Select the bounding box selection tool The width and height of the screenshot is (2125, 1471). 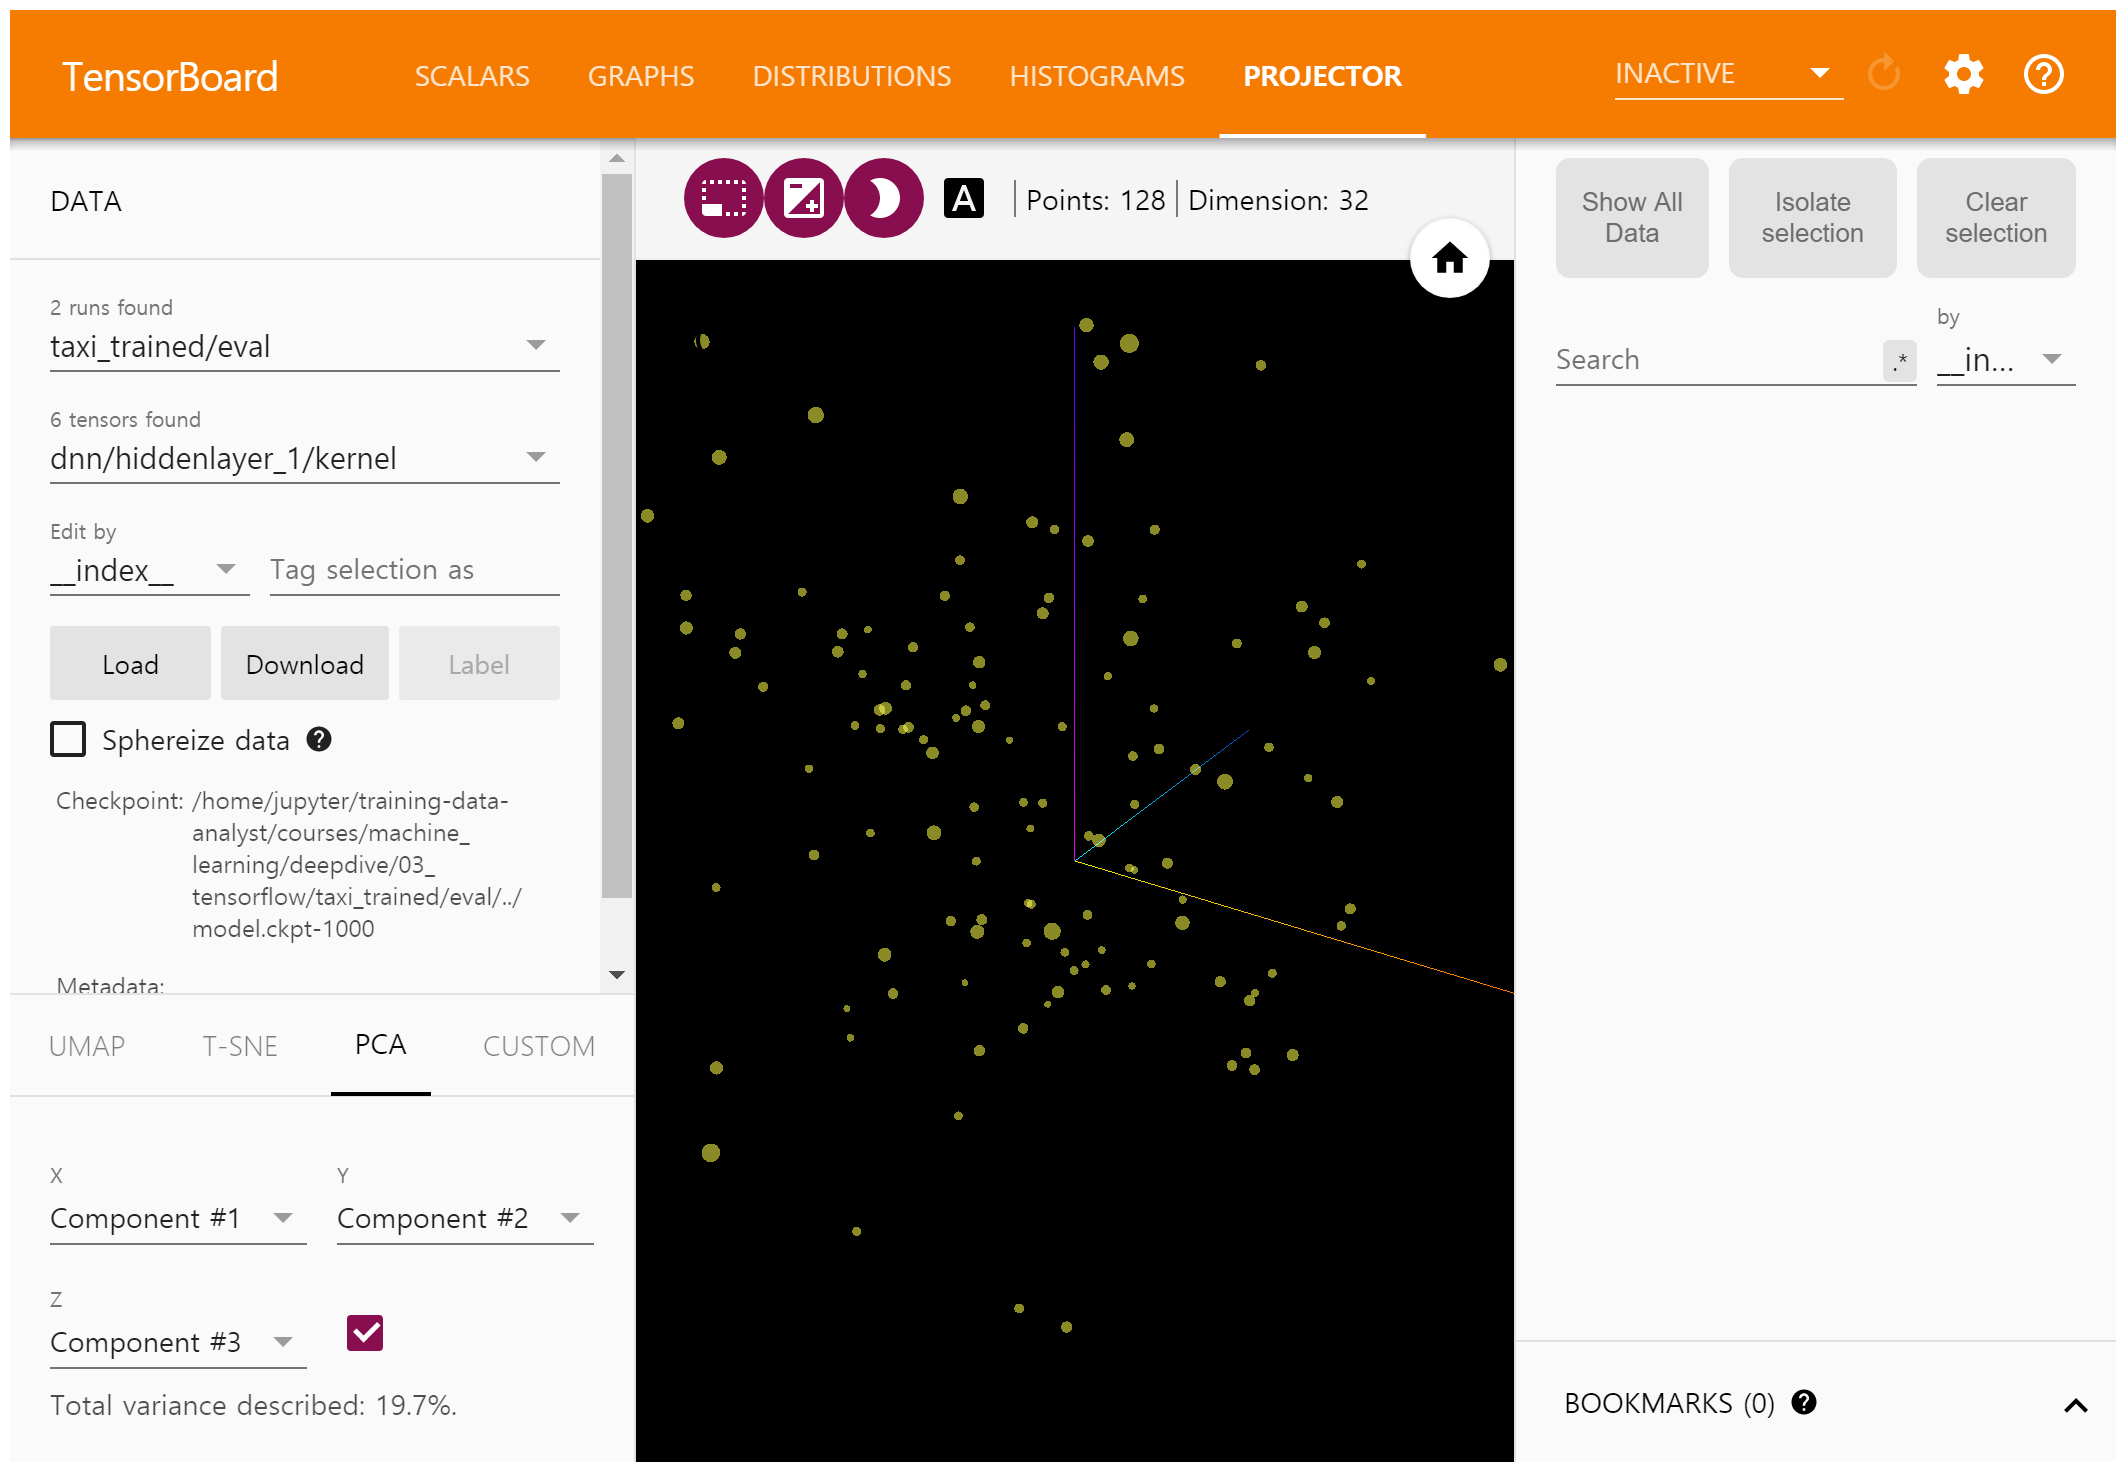pos(723,199)
